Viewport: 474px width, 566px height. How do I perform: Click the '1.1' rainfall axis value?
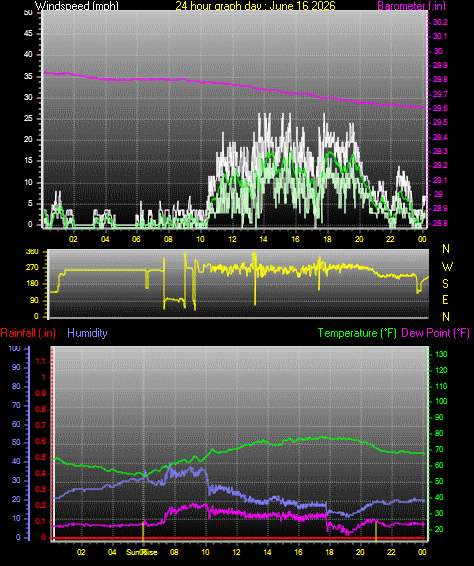point(41,361)
